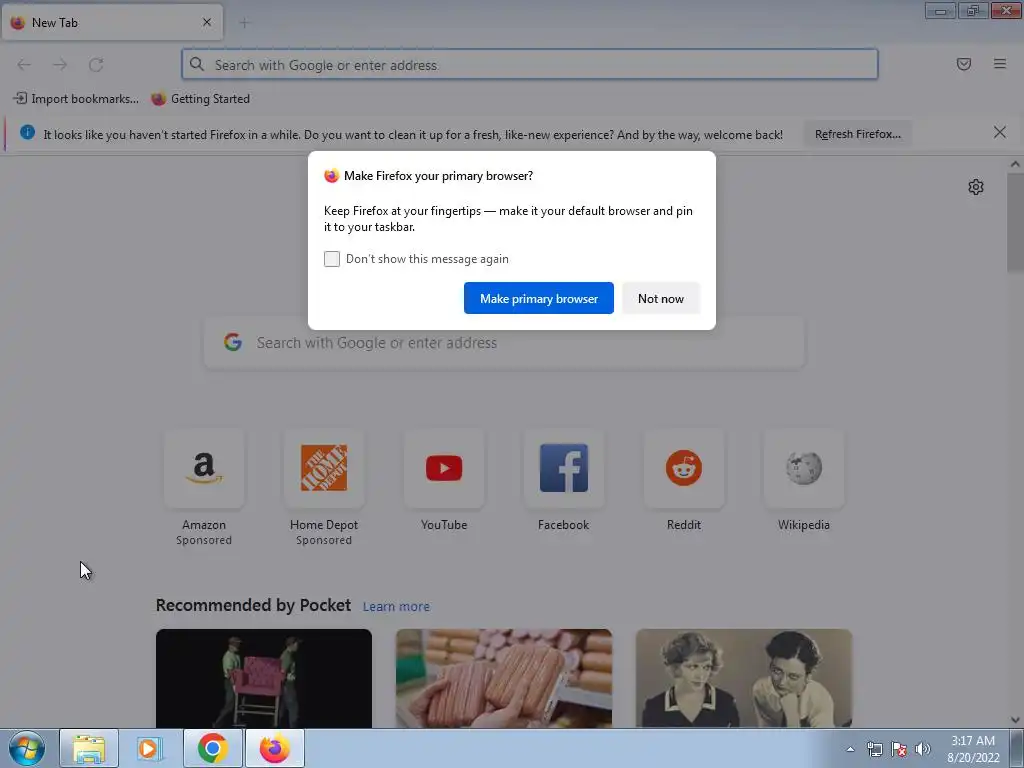The height and width of the screenshot is (768, 1024).
Task: Dismiss the Refresh Firefox notification bar
Action: (1000, 133)
